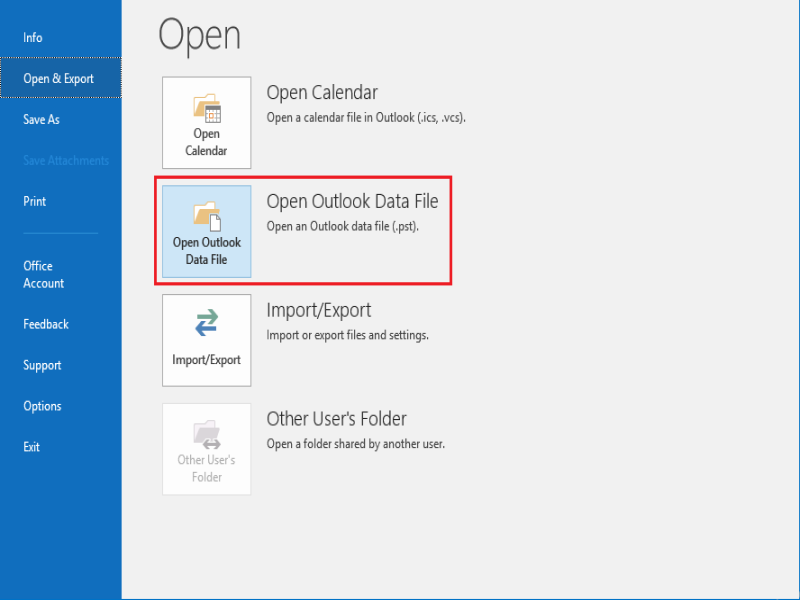Click the large 'Open' page title
Viewport: 800px width, 600px height.
coord(199,35)
